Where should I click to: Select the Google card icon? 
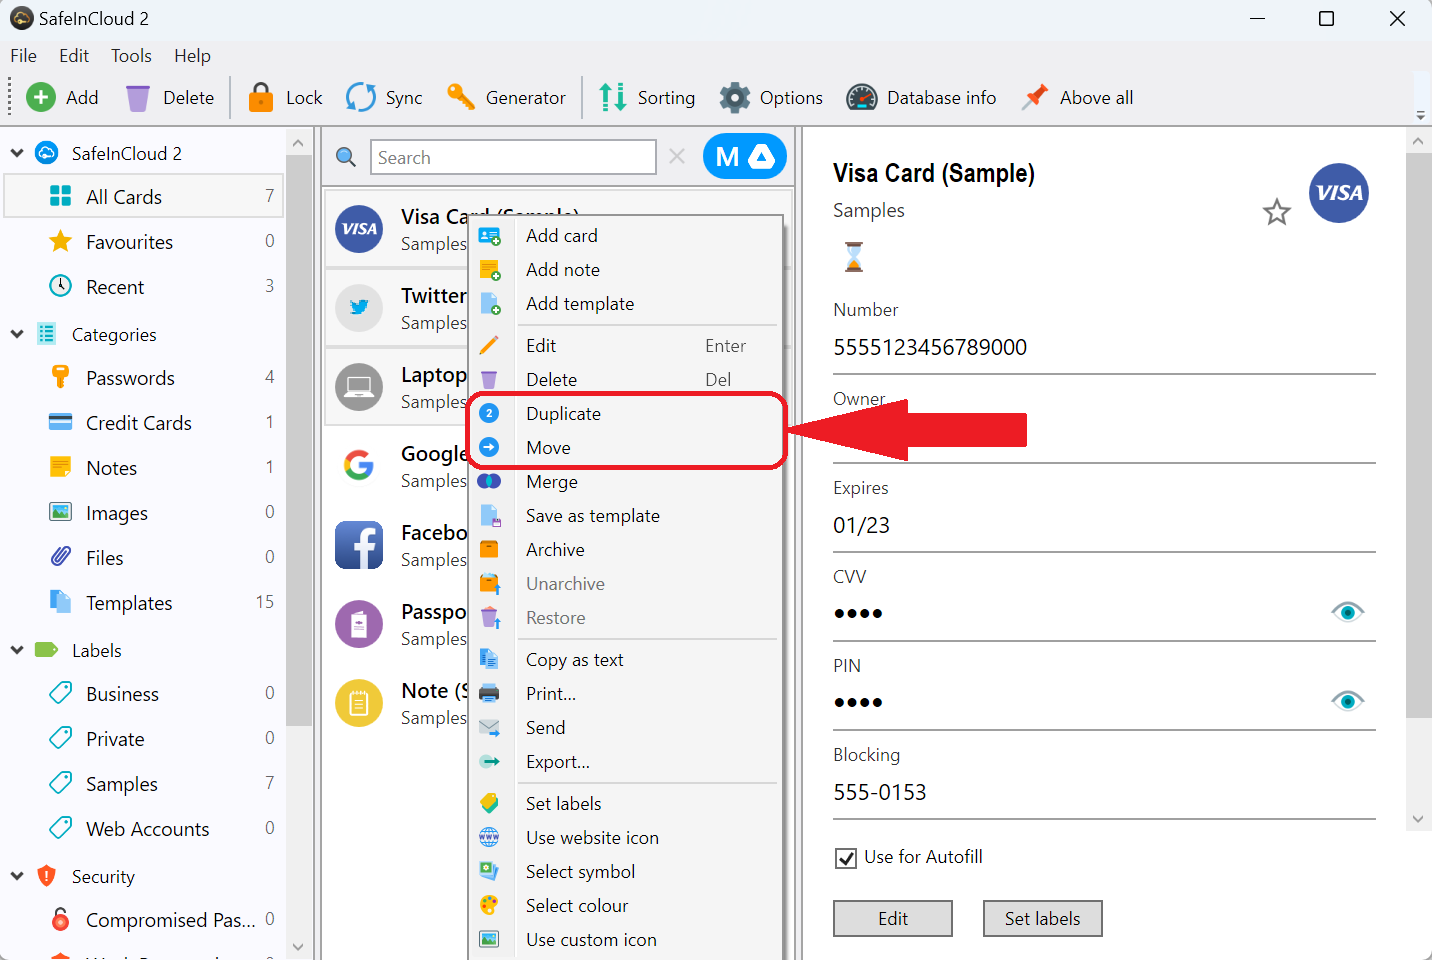[359, 465]
